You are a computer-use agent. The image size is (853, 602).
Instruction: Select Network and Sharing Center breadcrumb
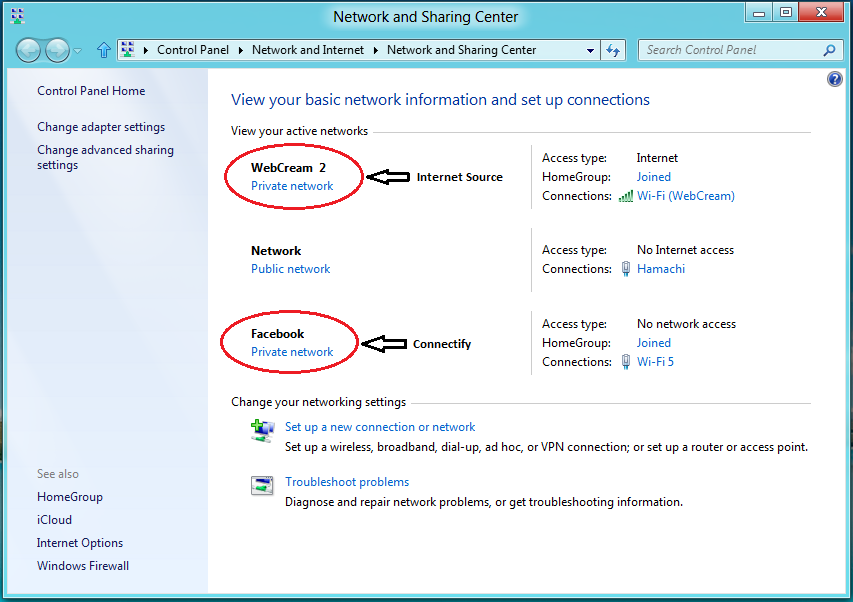(x=461, y=50)
